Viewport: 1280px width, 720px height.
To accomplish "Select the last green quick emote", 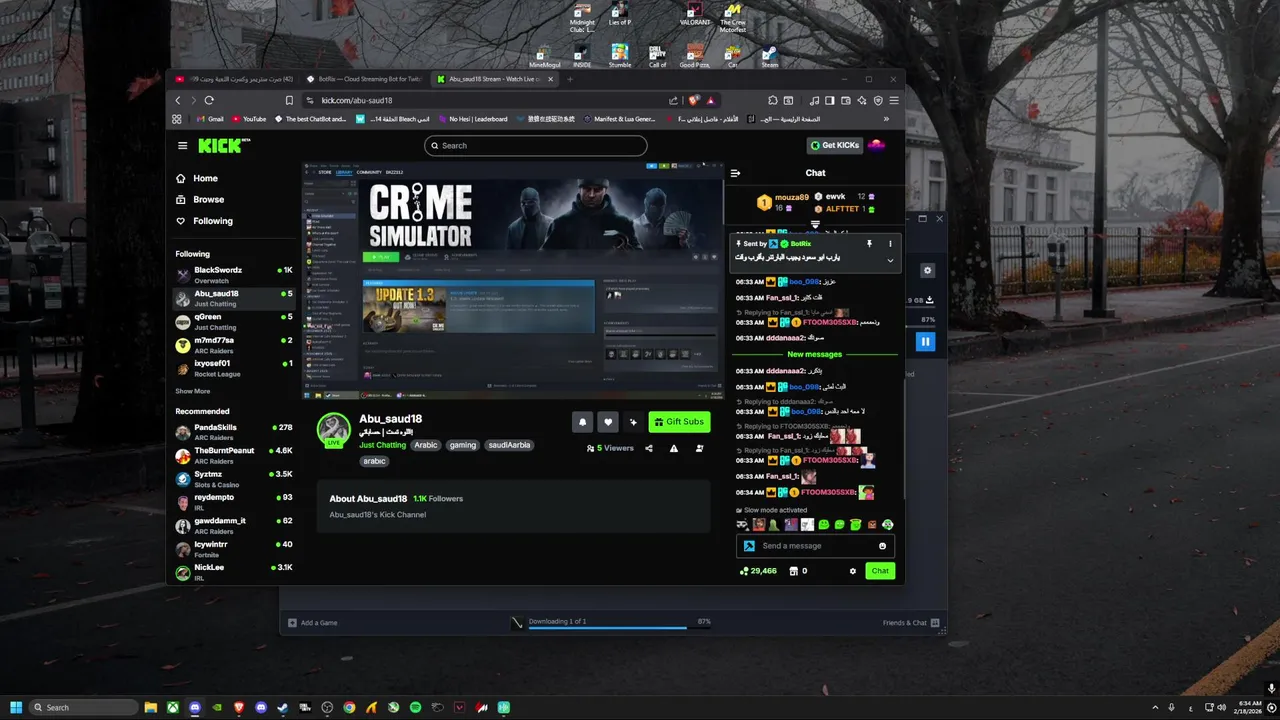I will [888, 525].
